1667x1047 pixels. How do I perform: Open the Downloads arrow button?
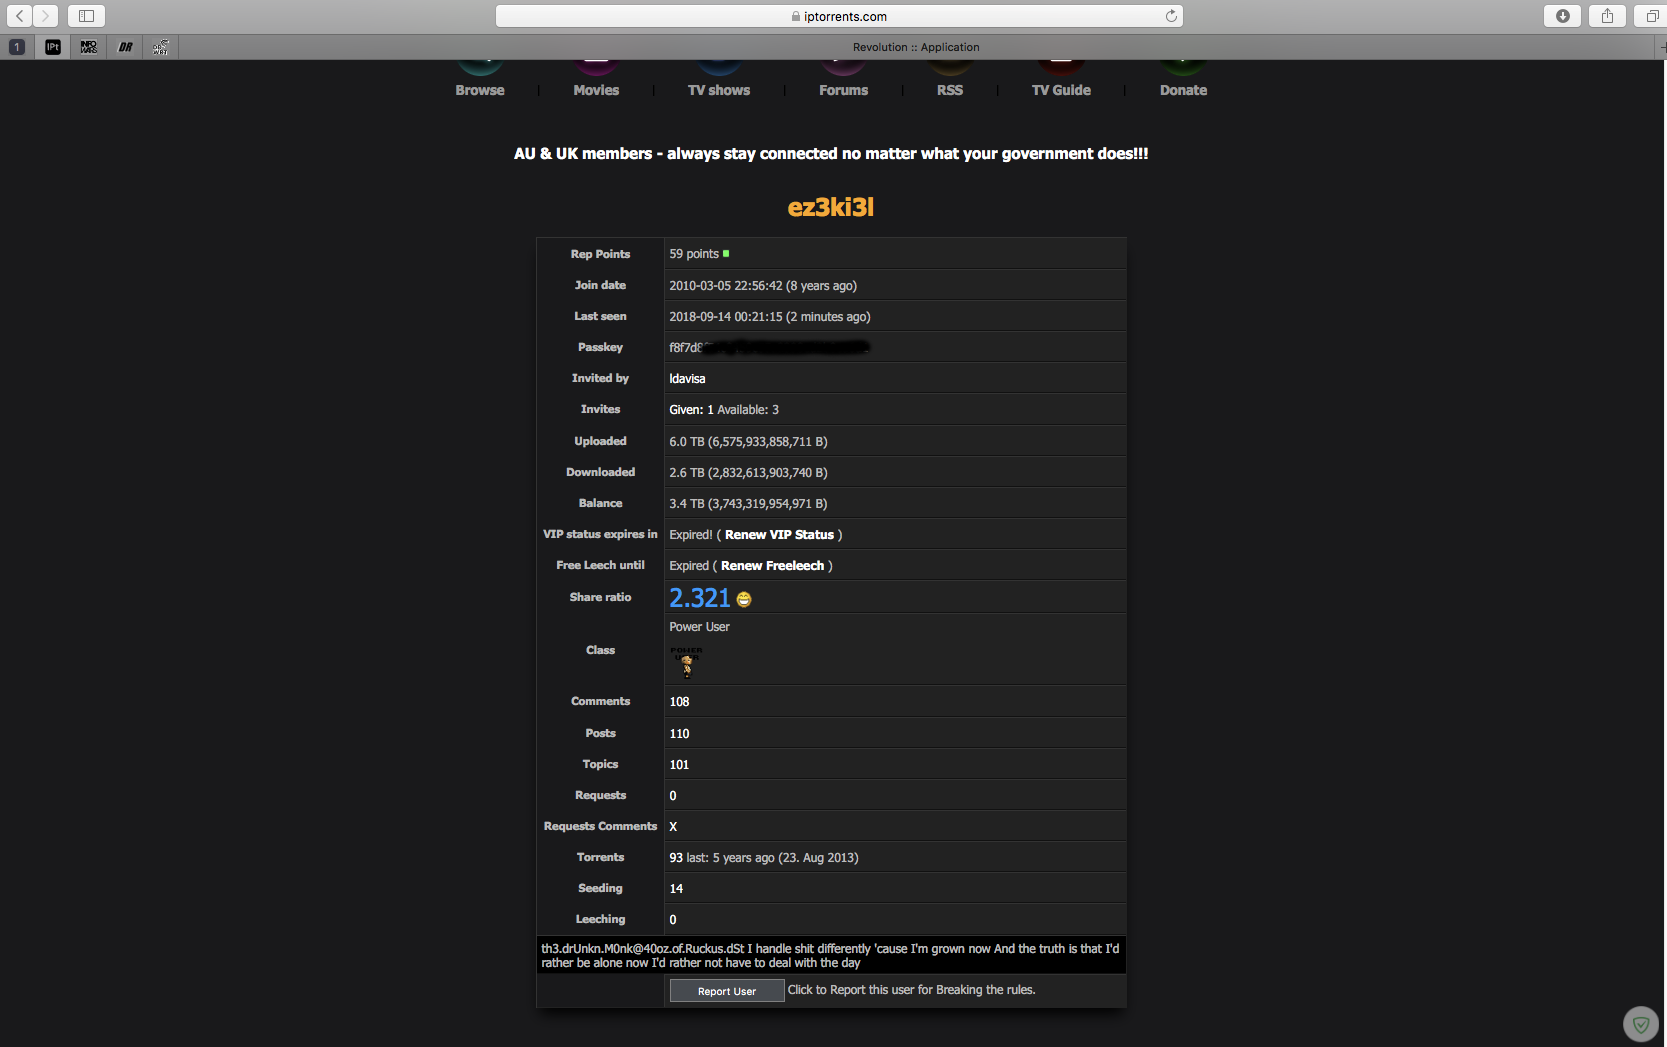pos(1562,16)
